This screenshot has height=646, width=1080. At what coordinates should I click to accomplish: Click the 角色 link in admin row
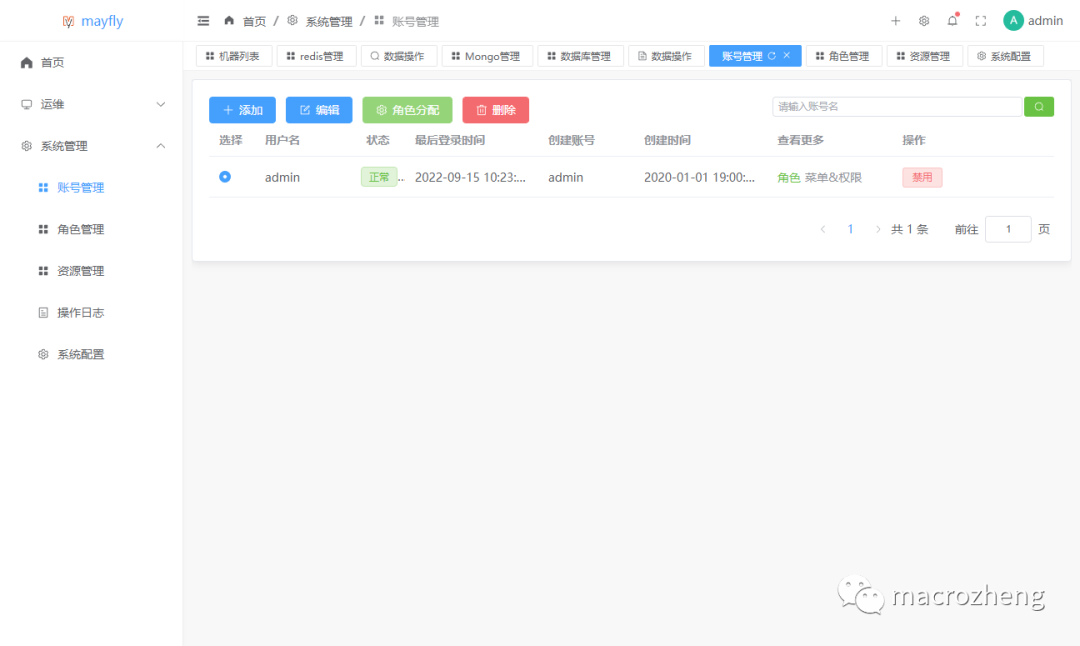(788, 177)
